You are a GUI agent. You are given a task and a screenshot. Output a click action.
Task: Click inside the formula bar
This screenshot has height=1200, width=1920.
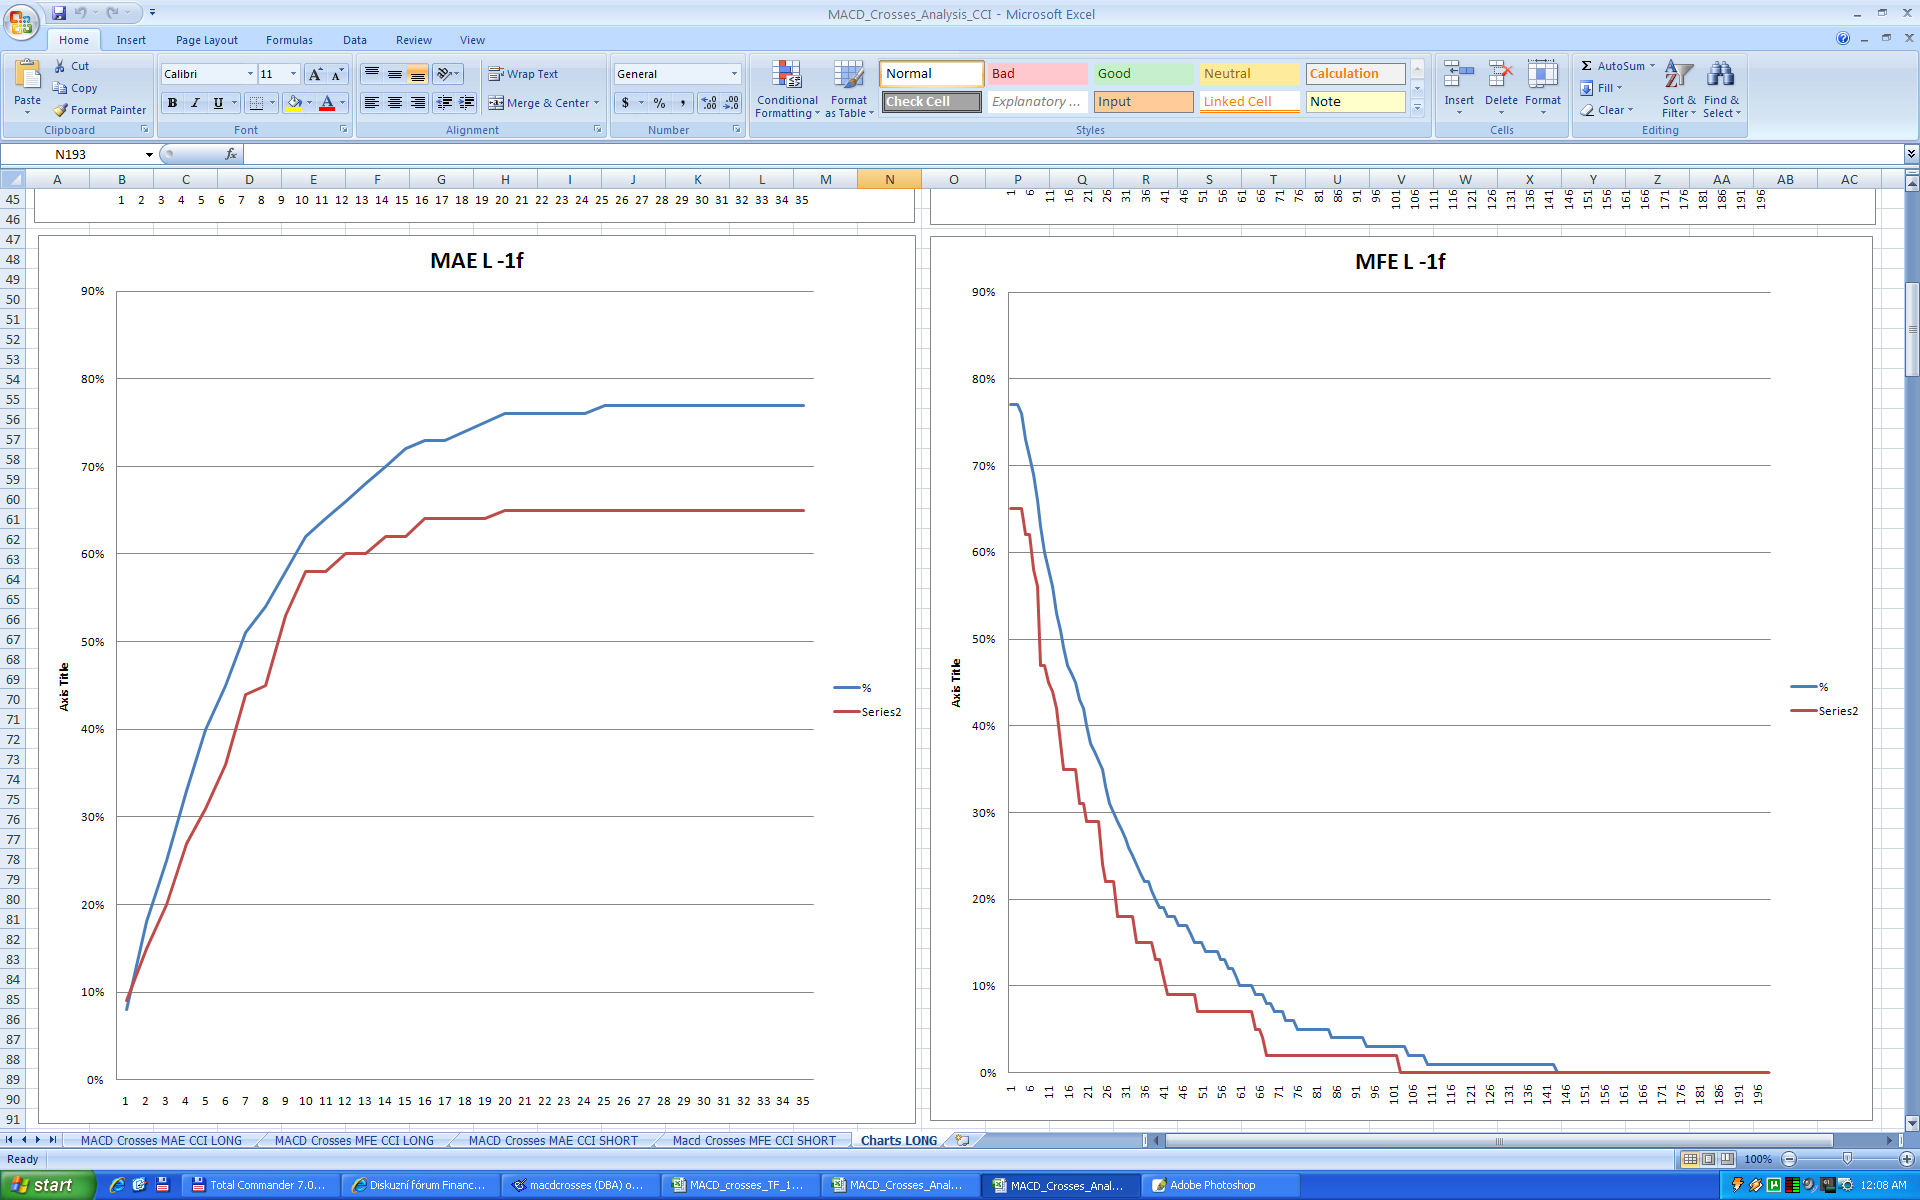[1000, 155]
